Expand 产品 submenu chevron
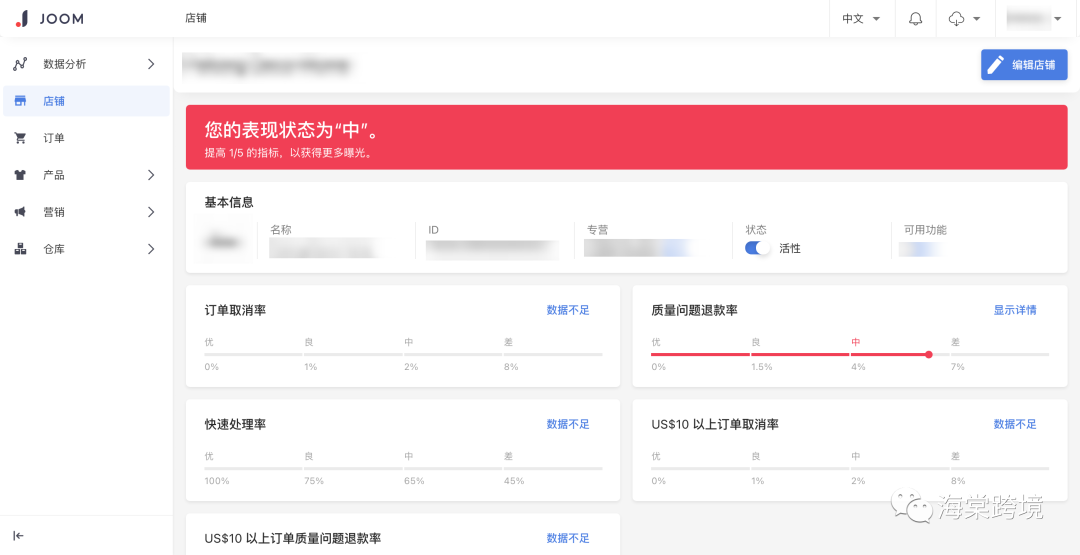 (151, 175)
